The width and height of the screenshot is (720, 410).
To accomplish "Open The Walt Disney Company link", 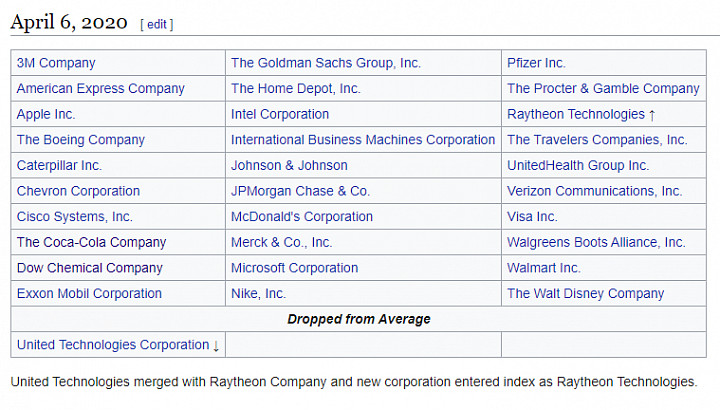I will pos(585,294).
